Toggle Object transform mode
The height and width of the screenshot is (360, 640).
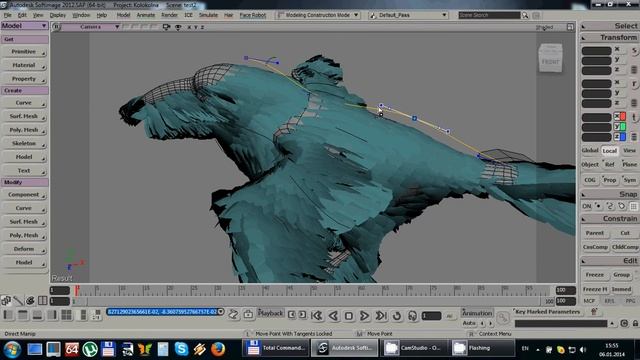590,164
